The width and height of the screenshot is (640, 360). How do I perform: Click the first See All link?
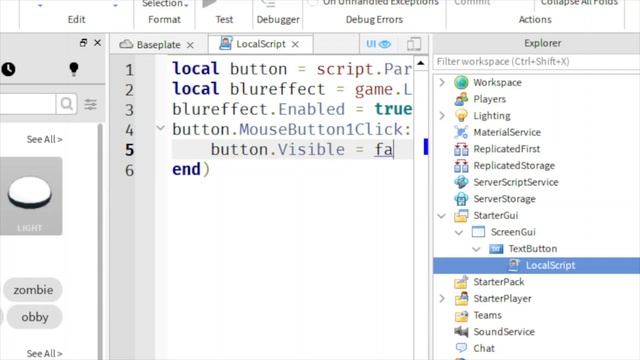click(44, 139)
